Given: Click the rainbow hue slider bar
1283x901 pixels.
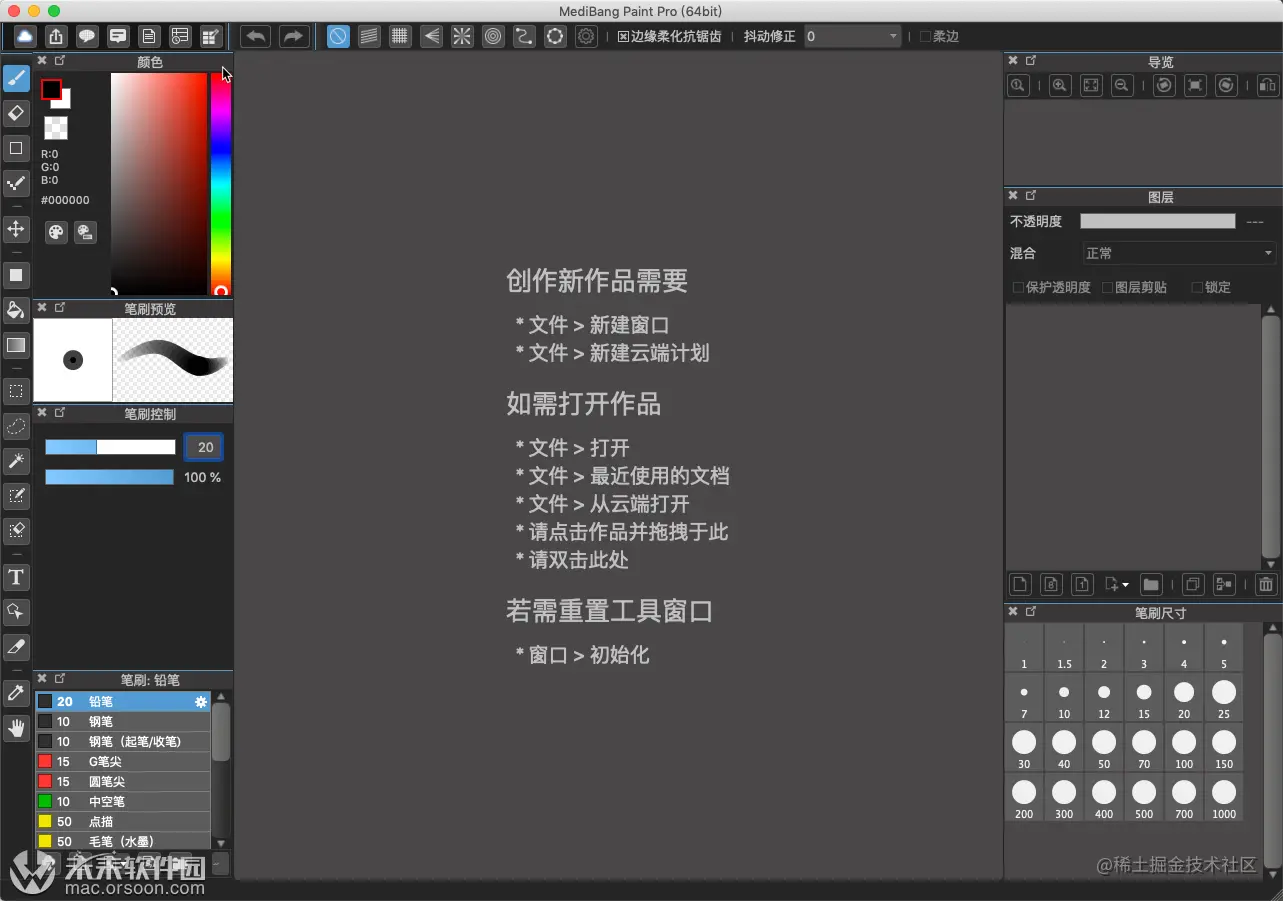Looking at the screenshot, I should point(221,184).
